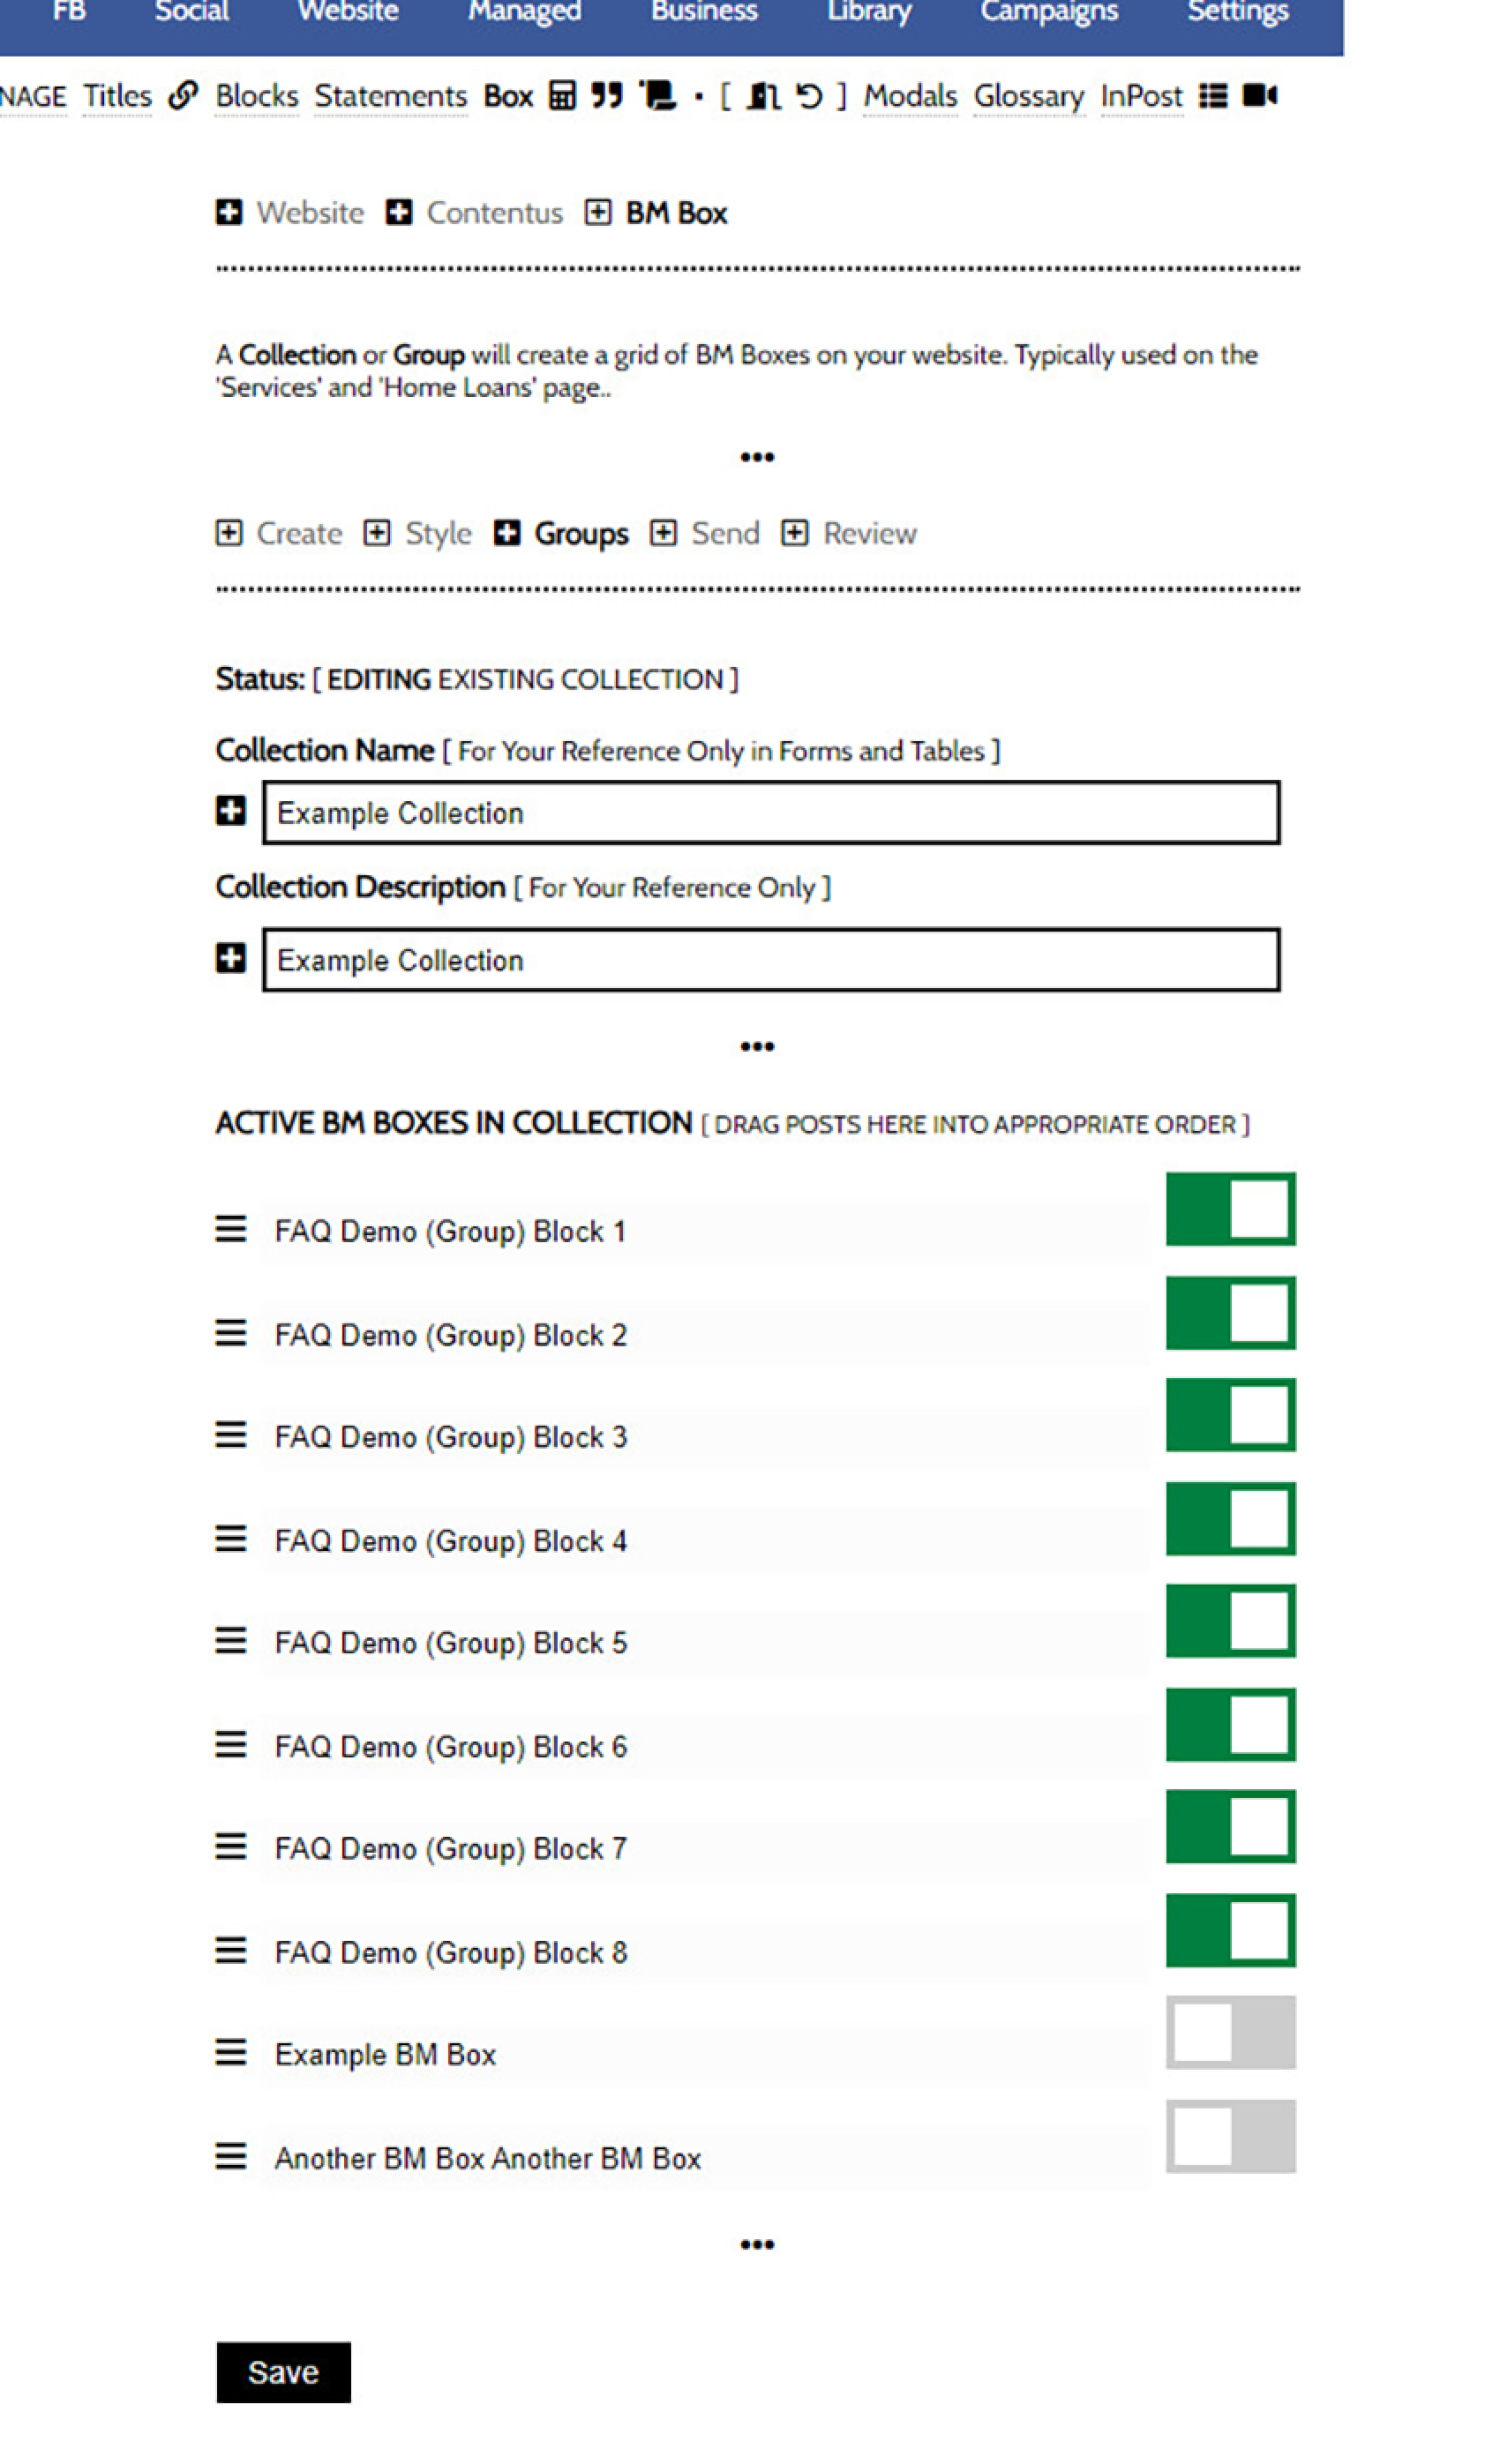This screenshot has height=2442, width=1500.
Task: Click the video camera icon
Action: click(1259, 96)
